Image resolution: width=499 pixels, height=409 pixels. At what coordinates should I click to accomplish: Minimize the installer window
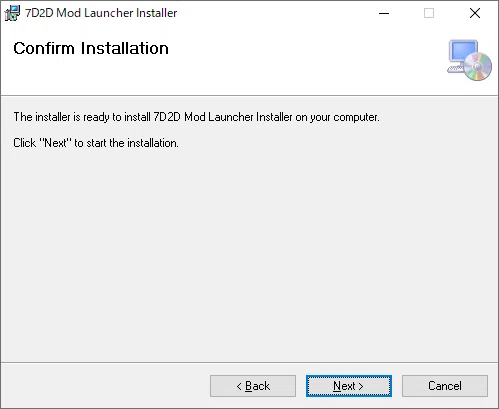384,13
